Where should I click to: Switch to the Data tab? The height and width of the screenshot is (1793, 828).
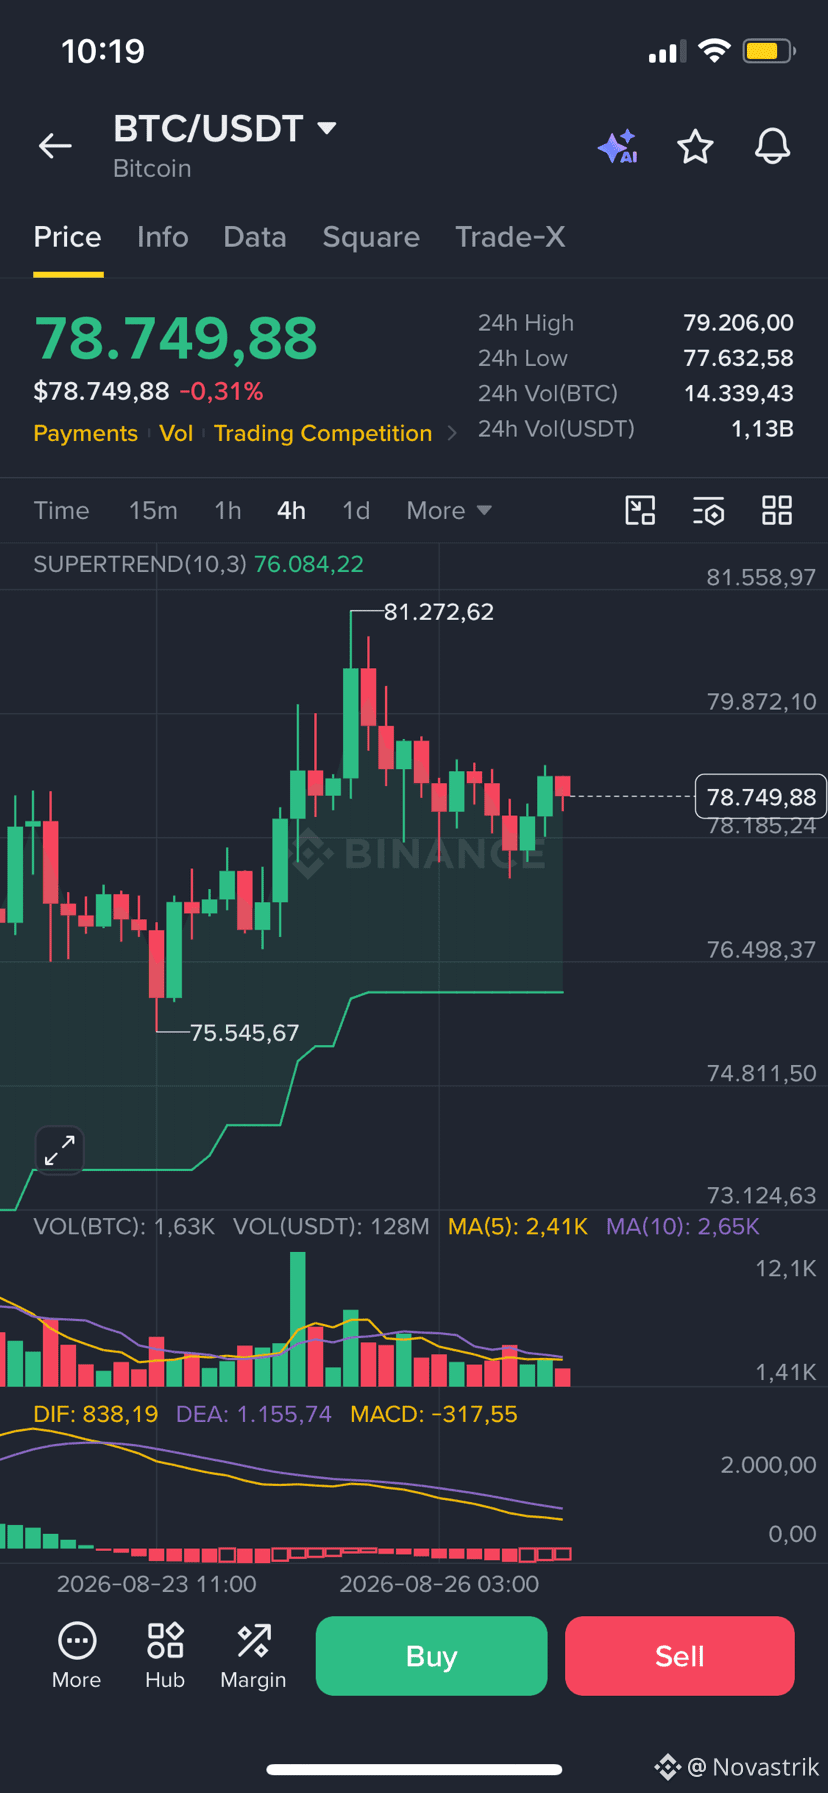pyautogui.click(x=255, y=237)
